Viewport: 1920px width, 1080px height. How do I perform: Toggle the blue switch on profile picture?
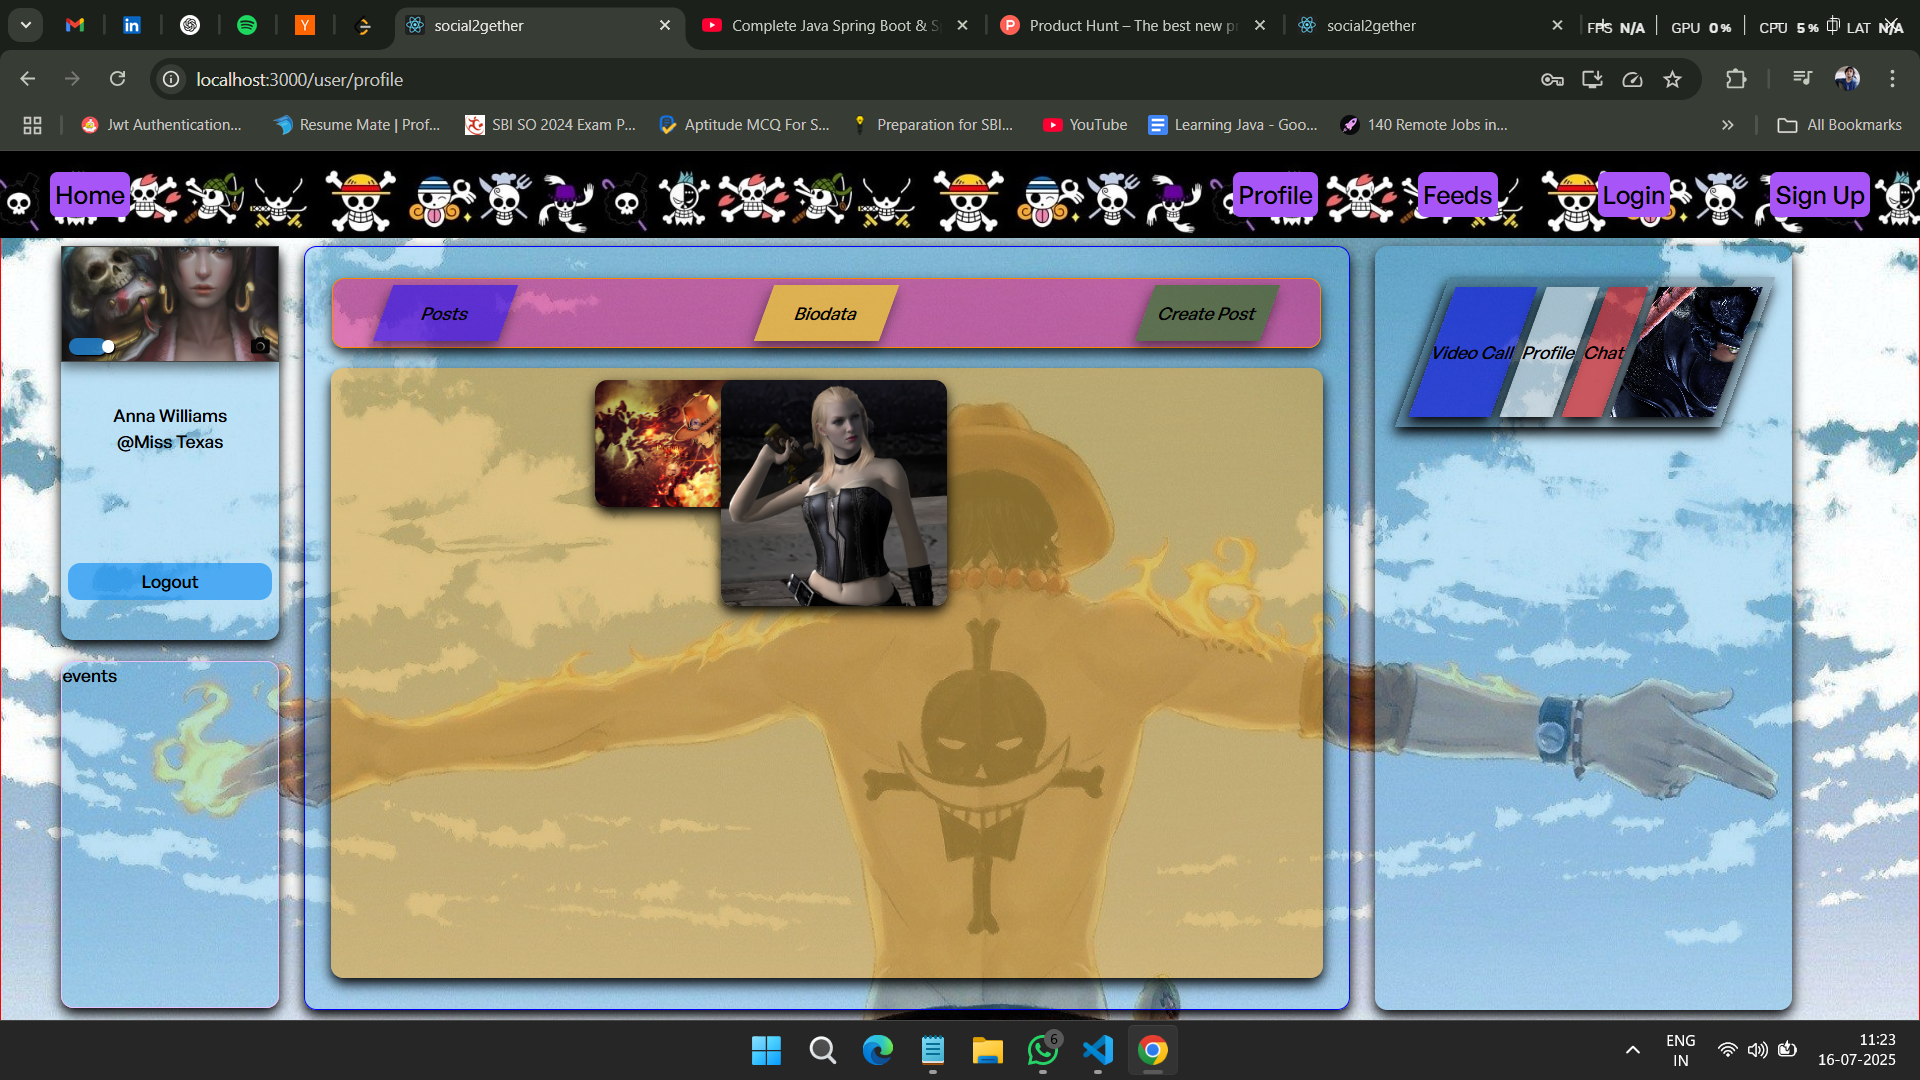(92, 346)
